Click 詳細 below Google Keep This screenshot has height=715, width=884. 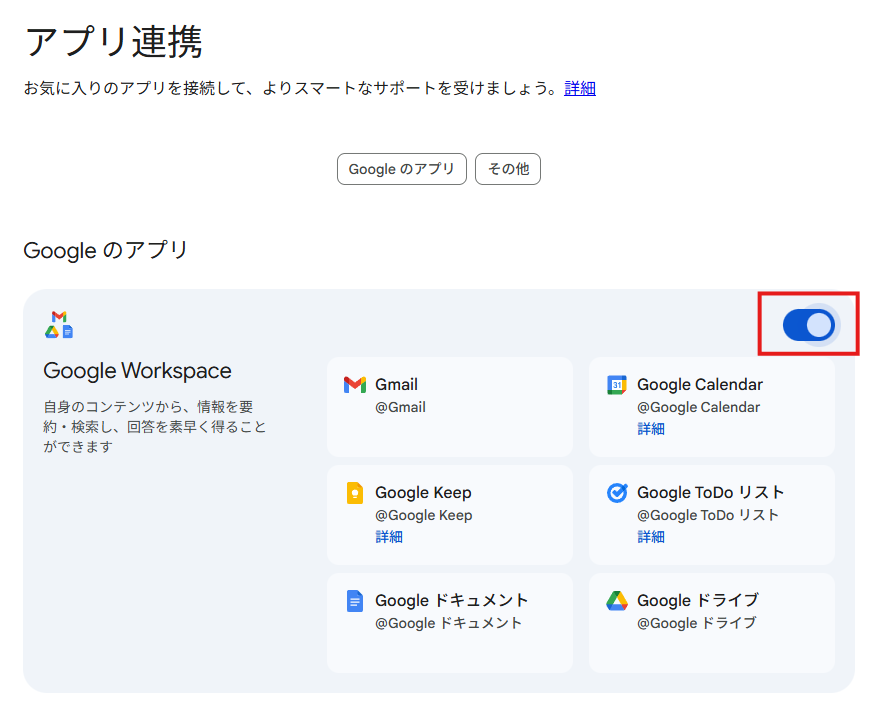click(x=387, y=536)
